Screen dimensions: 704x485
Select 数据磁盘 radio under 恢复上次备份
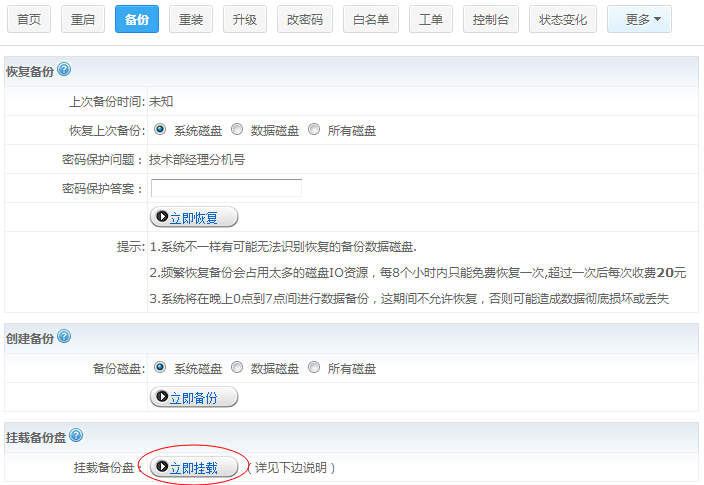pos(237,129)
